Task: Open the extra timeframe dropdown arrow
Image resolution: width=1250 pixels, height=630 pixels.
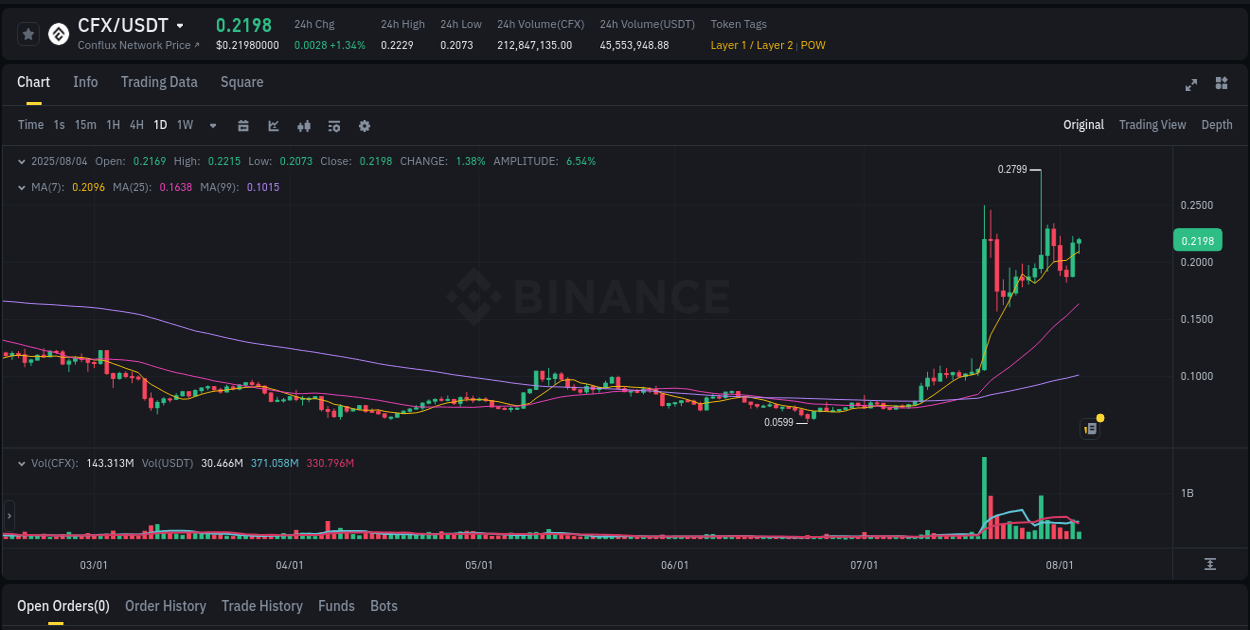Action: tap(212, 125)
